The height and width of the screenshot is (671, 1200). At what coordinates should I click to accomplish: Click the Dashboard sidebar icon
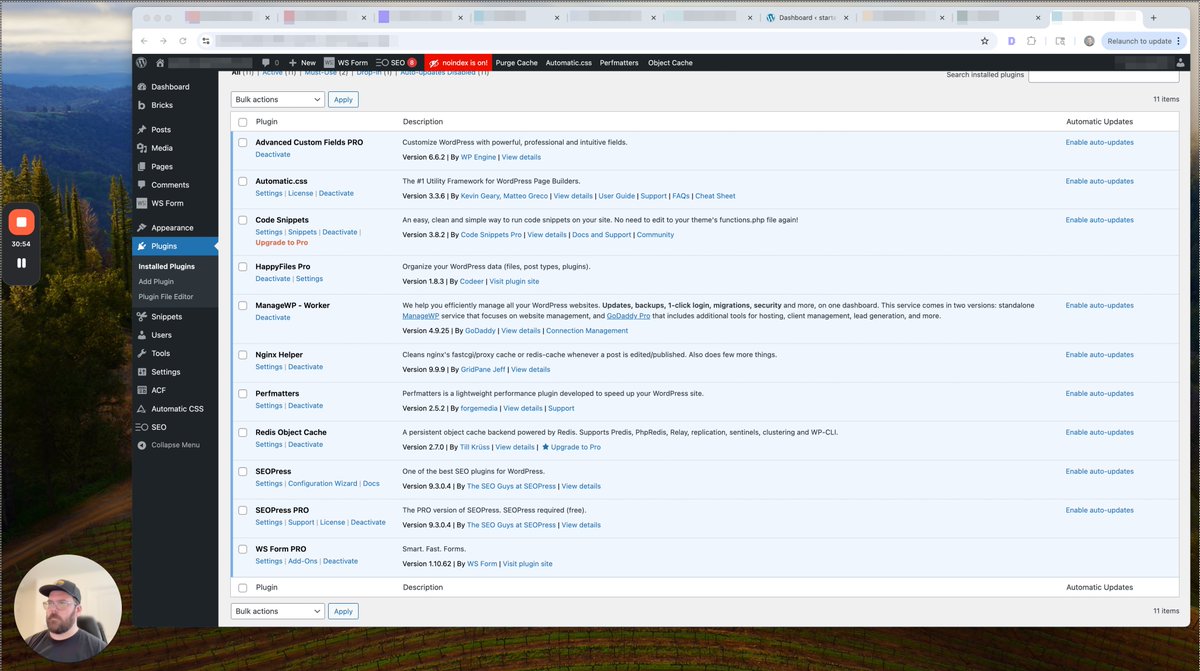pos(142,87)
